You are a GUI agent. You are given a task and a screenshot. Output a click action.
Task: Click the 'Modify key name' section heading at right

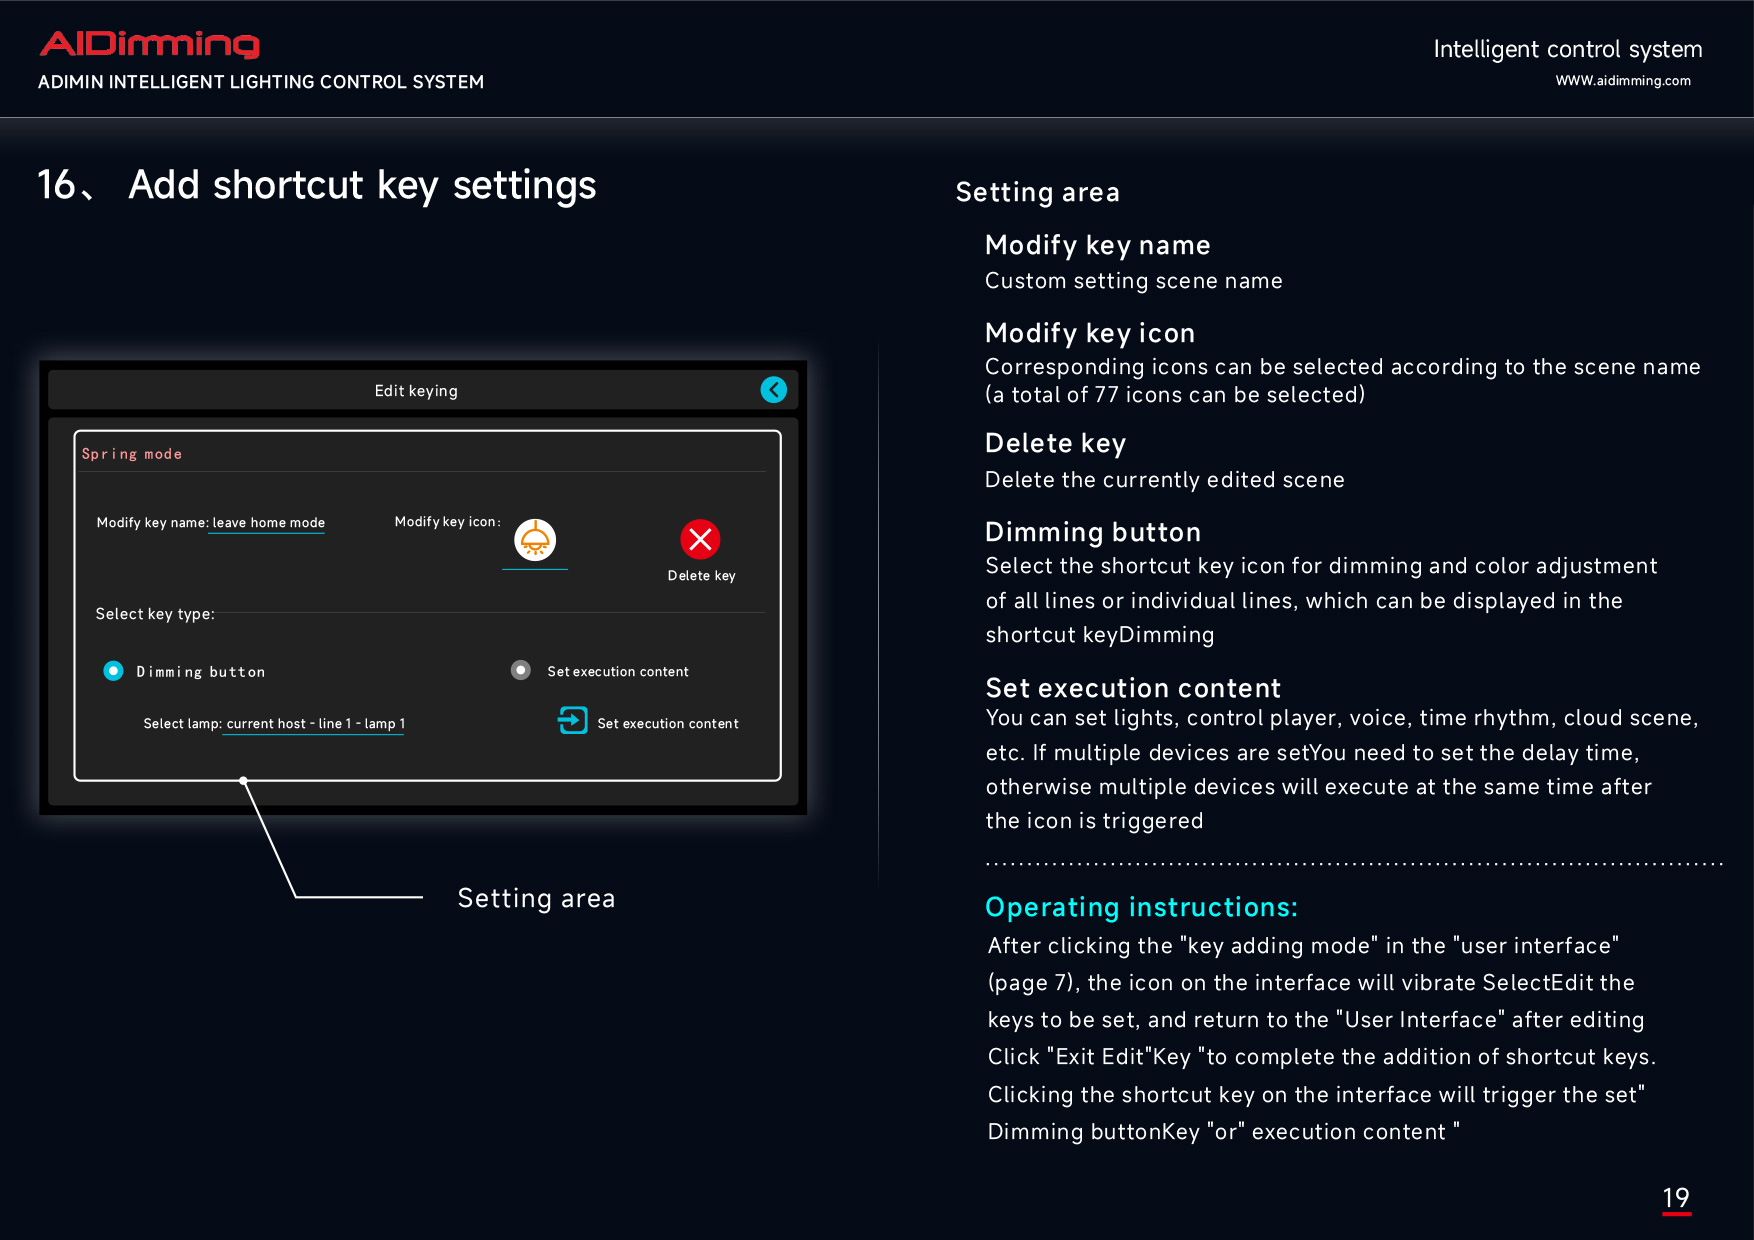[1098, 245]
